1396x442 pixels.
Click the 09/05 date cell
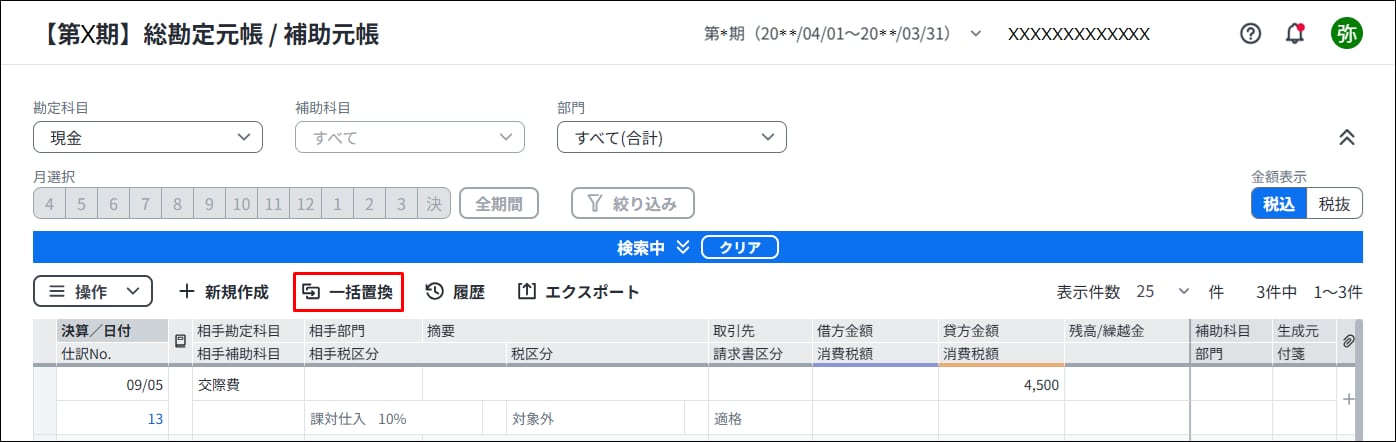113,383
